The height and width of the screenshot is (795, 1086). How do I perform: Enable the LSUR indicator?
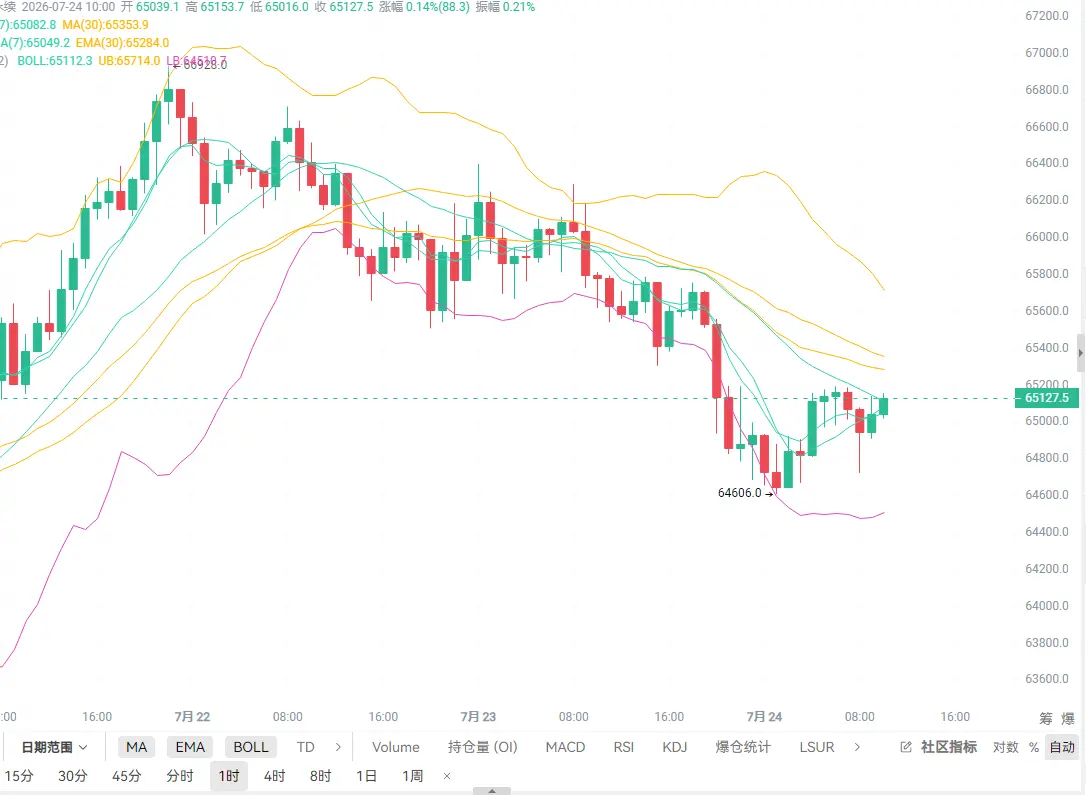coord(817,747)
